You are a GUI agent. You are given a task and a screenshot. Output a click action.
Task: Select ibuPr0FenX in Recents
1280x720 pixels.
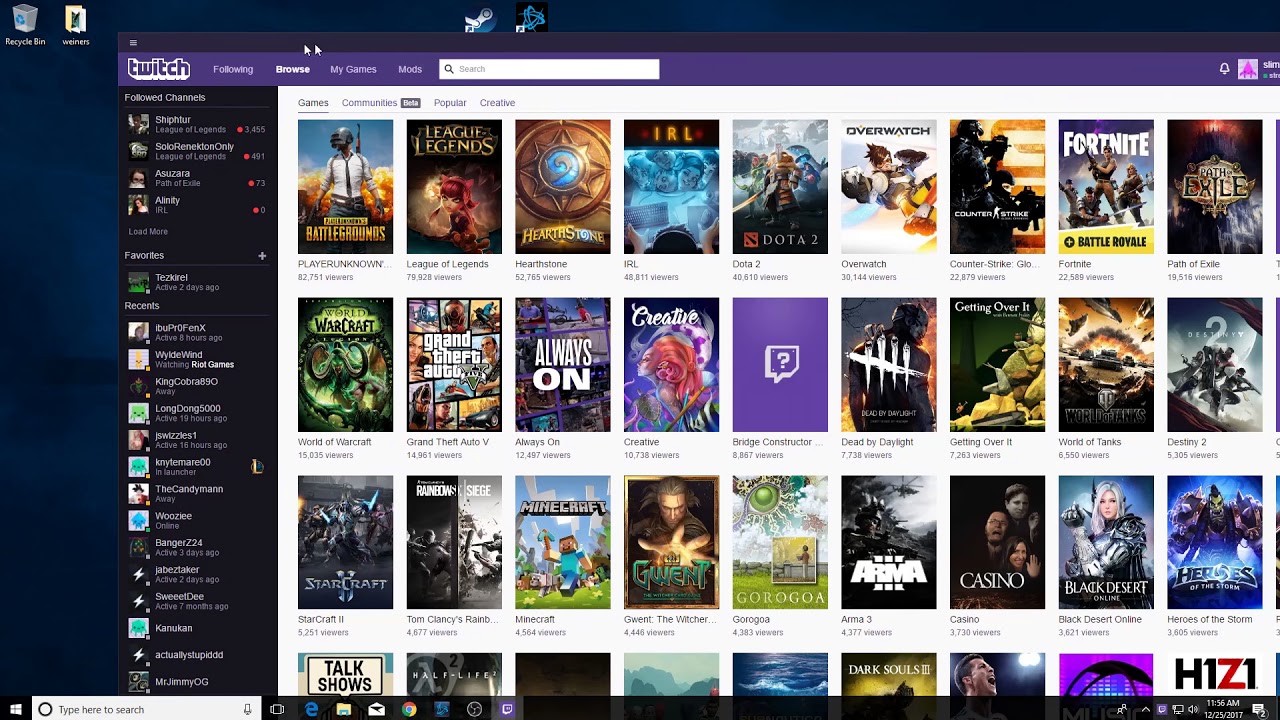(x=197, y=332)
